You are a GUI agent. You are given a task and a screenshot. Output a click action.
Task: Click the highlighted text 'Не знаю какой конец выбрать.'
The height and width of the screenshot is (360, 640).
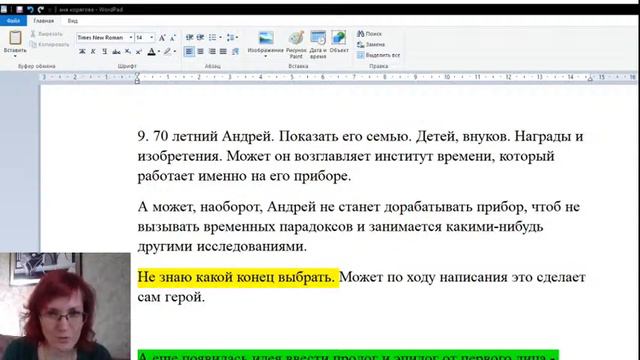236,277
